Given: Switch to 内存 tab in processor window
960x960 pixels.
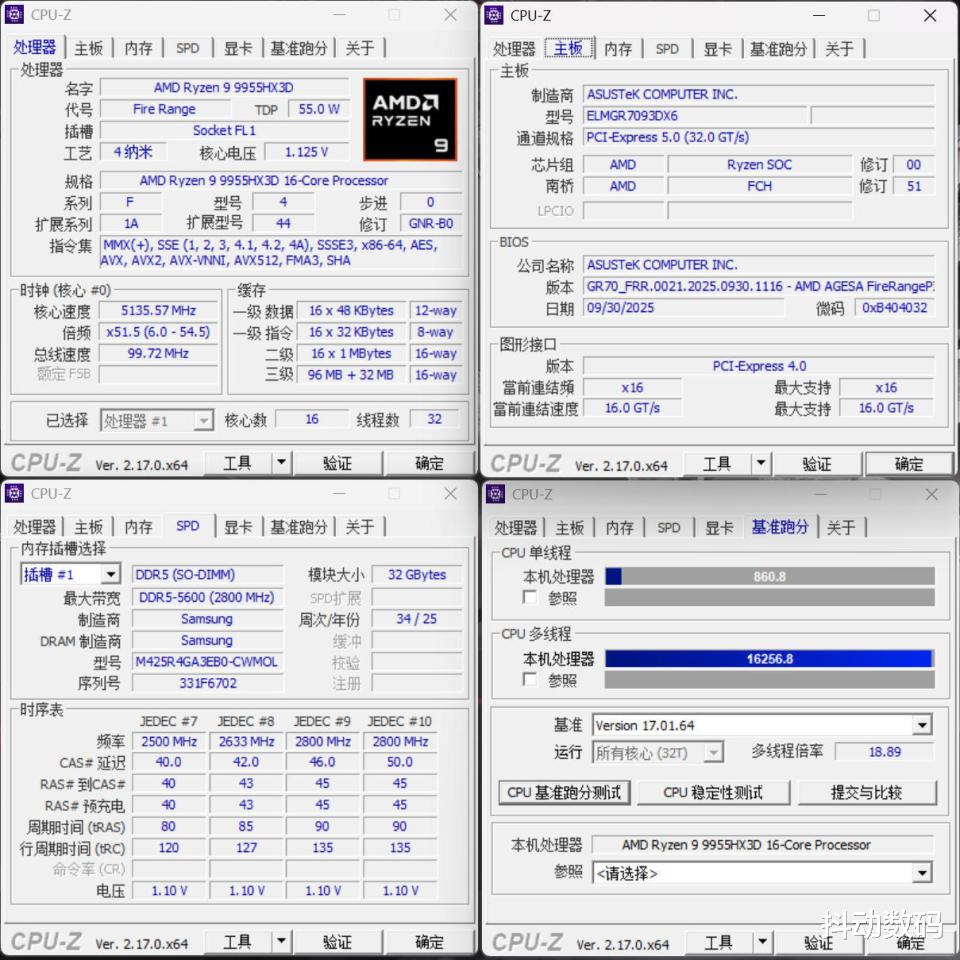Looking at the screenshot, I should click(x=138, y=48).
